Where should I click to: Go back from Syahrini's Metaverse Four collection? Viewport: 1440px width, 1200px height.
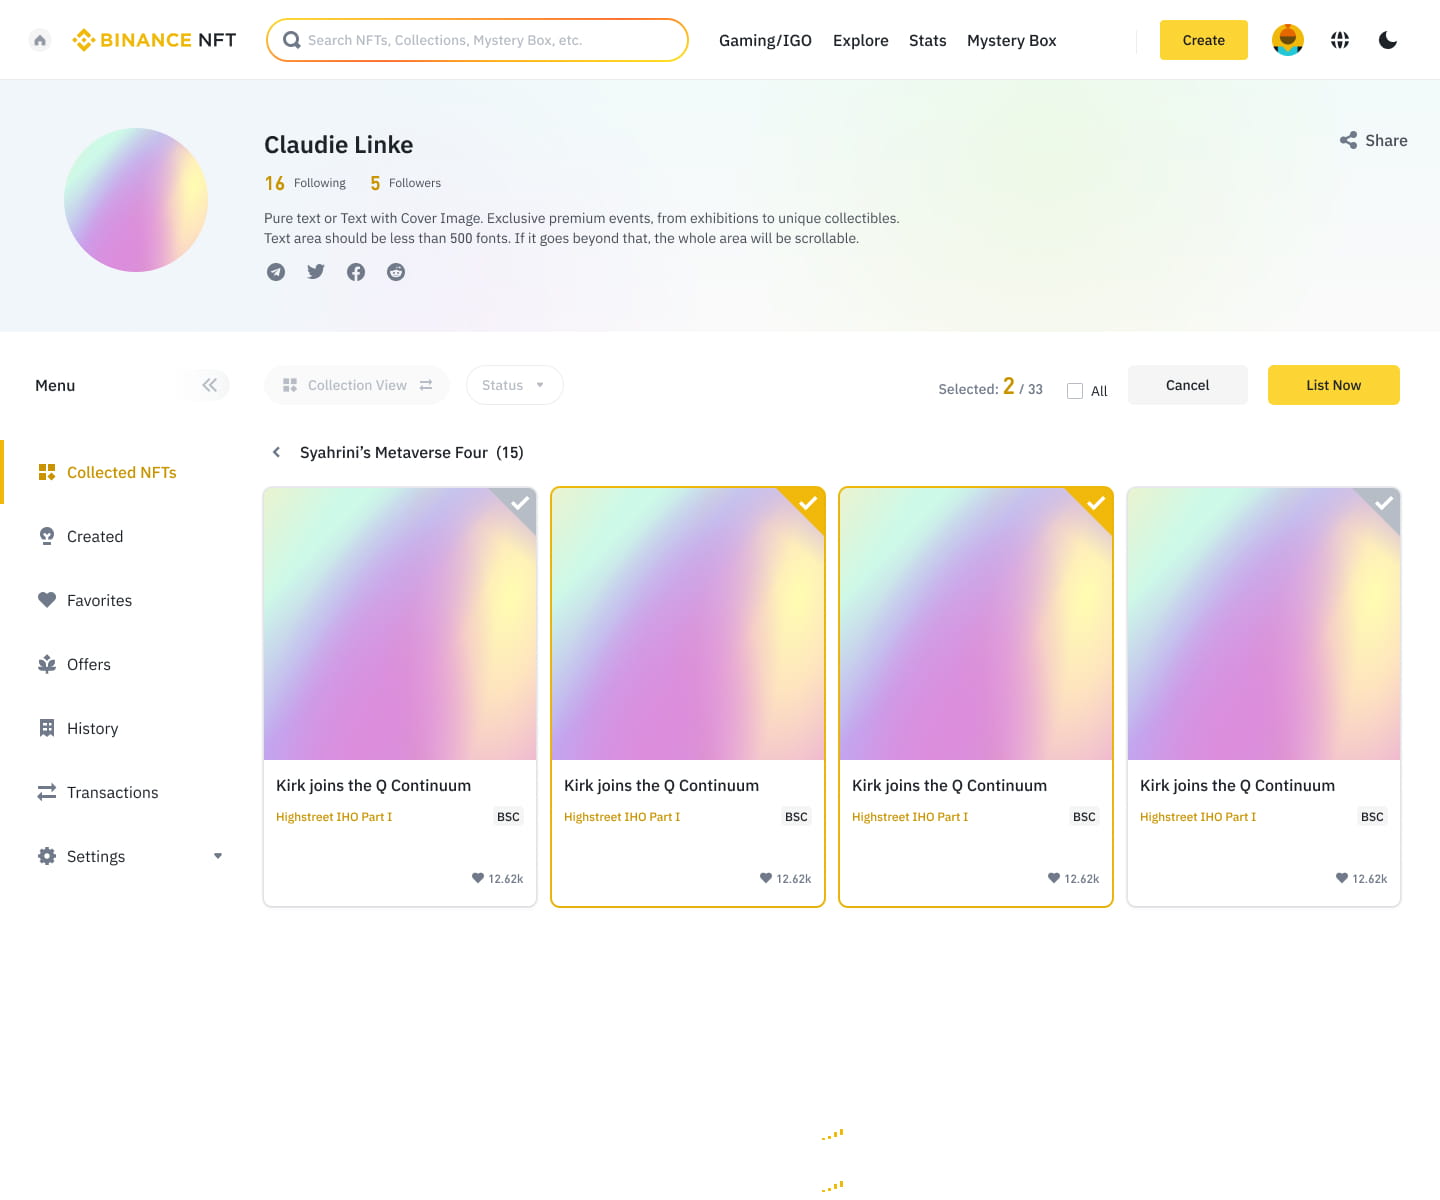click(x=277, y=452)
